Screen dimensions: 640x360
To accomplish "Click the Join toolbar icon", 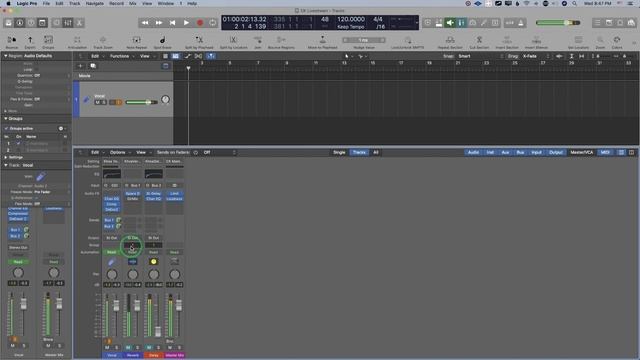I will [x=258, y=42].
